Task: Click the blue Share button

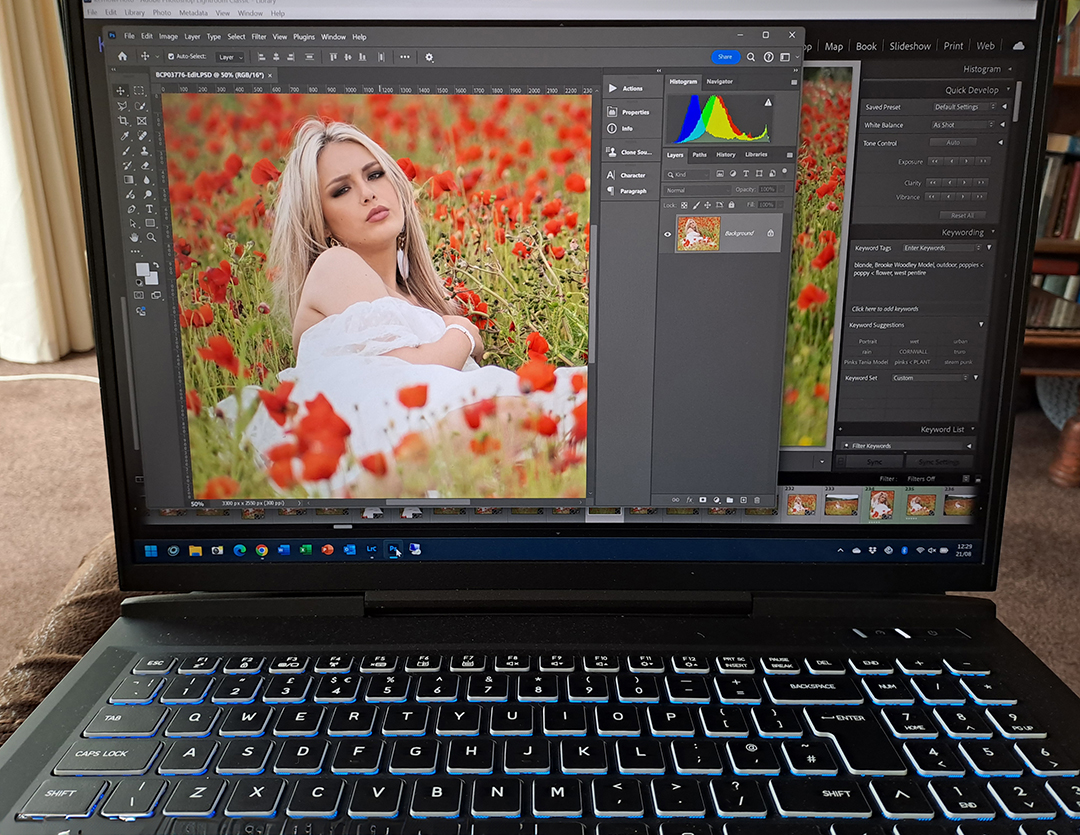Action: coord(725,56)
